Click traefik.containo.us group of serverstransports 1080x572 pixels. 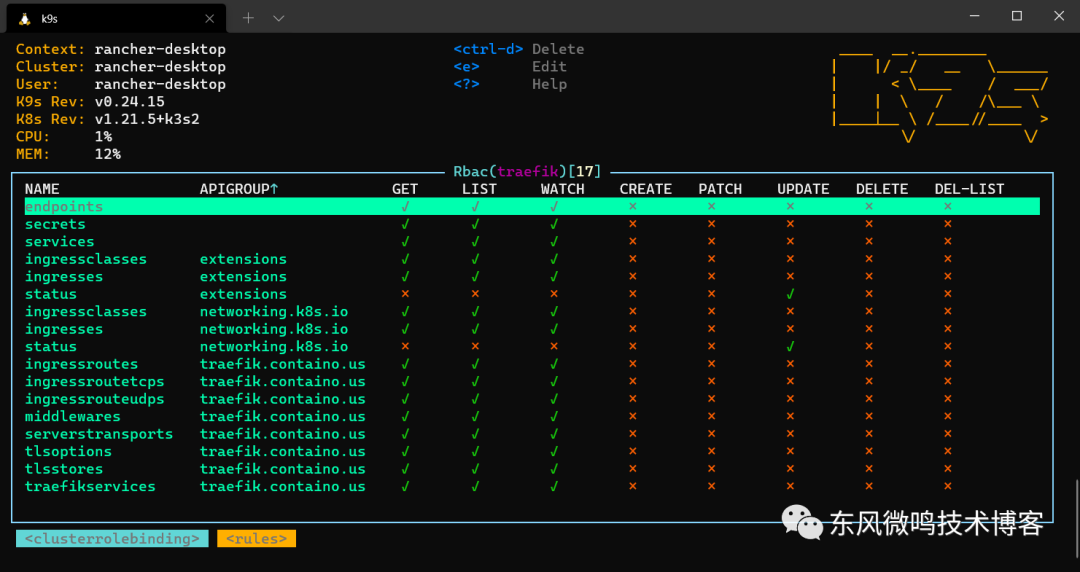(282, 433)
